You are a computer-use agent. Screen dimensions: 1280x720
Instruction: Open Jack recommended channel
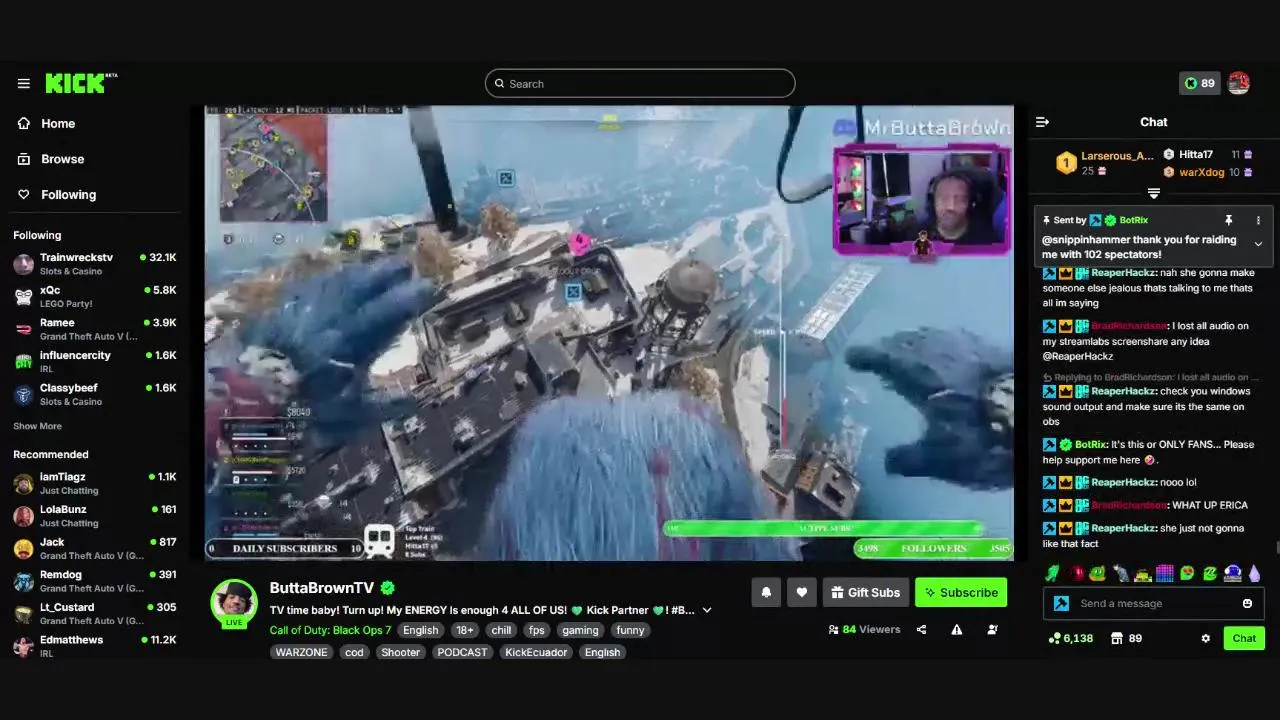tap(95, 548)
